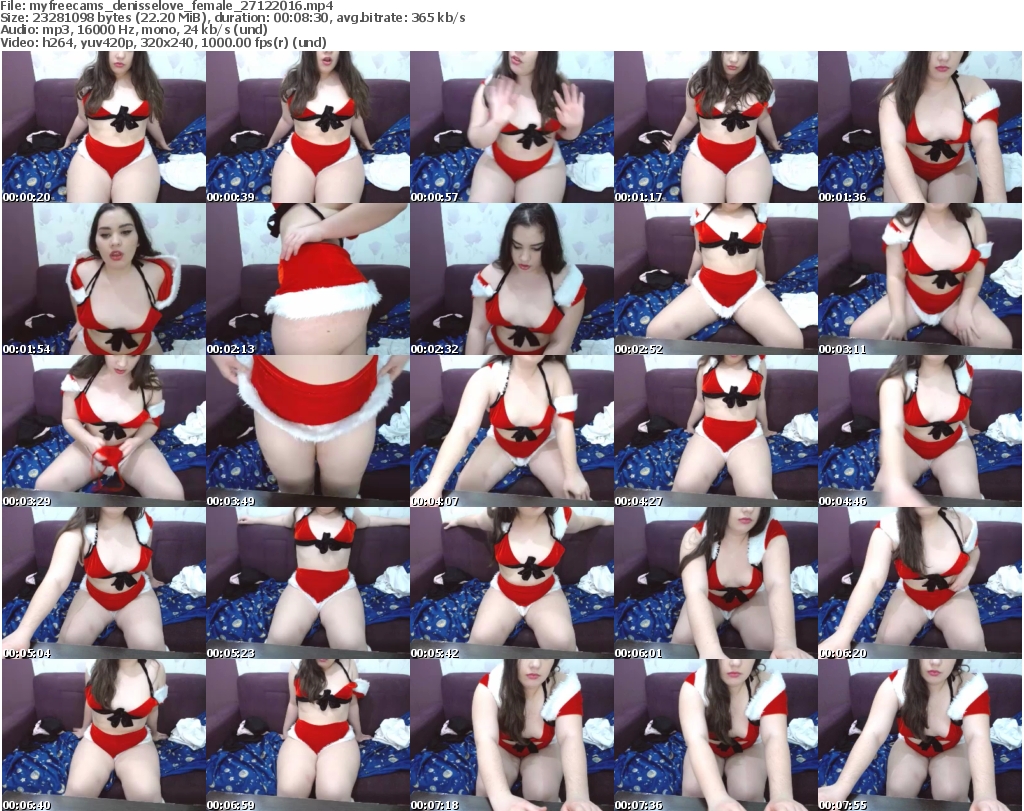Select the frame marked 00:02:32
This screenshot has height=811, width=1024.
point(511,279)
